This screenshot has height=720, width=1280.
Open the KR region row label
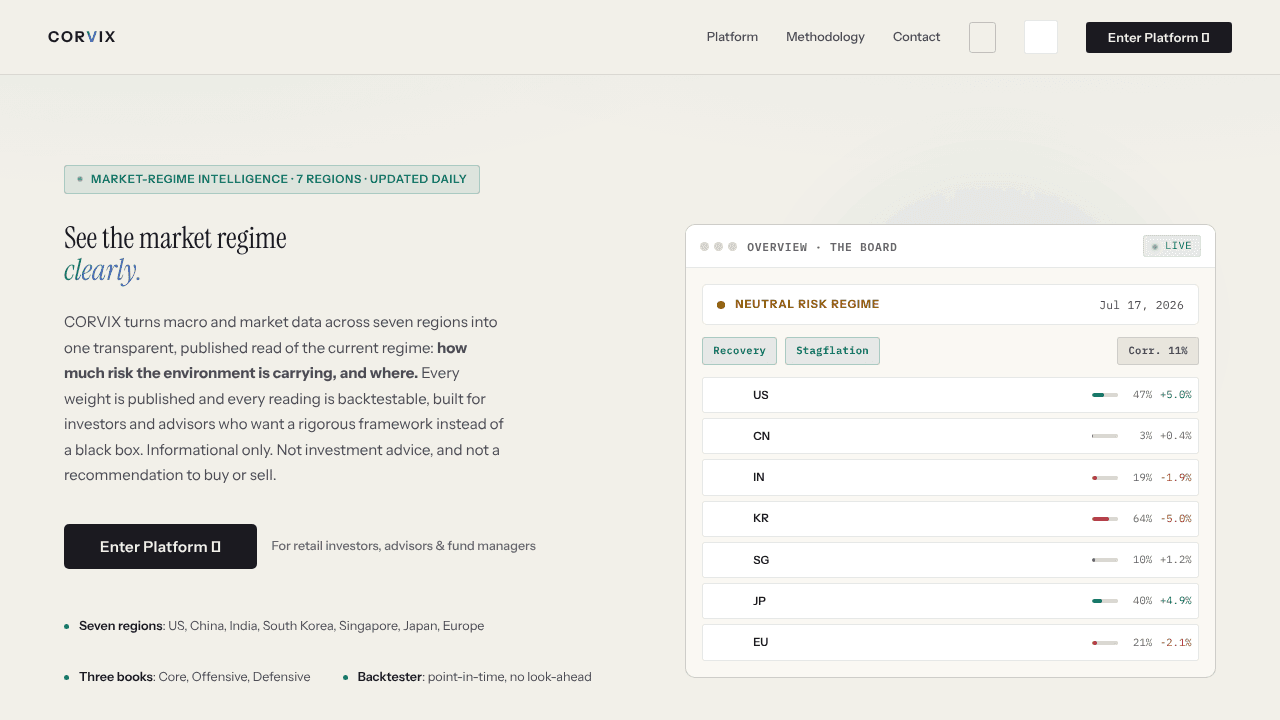(761, 518)
